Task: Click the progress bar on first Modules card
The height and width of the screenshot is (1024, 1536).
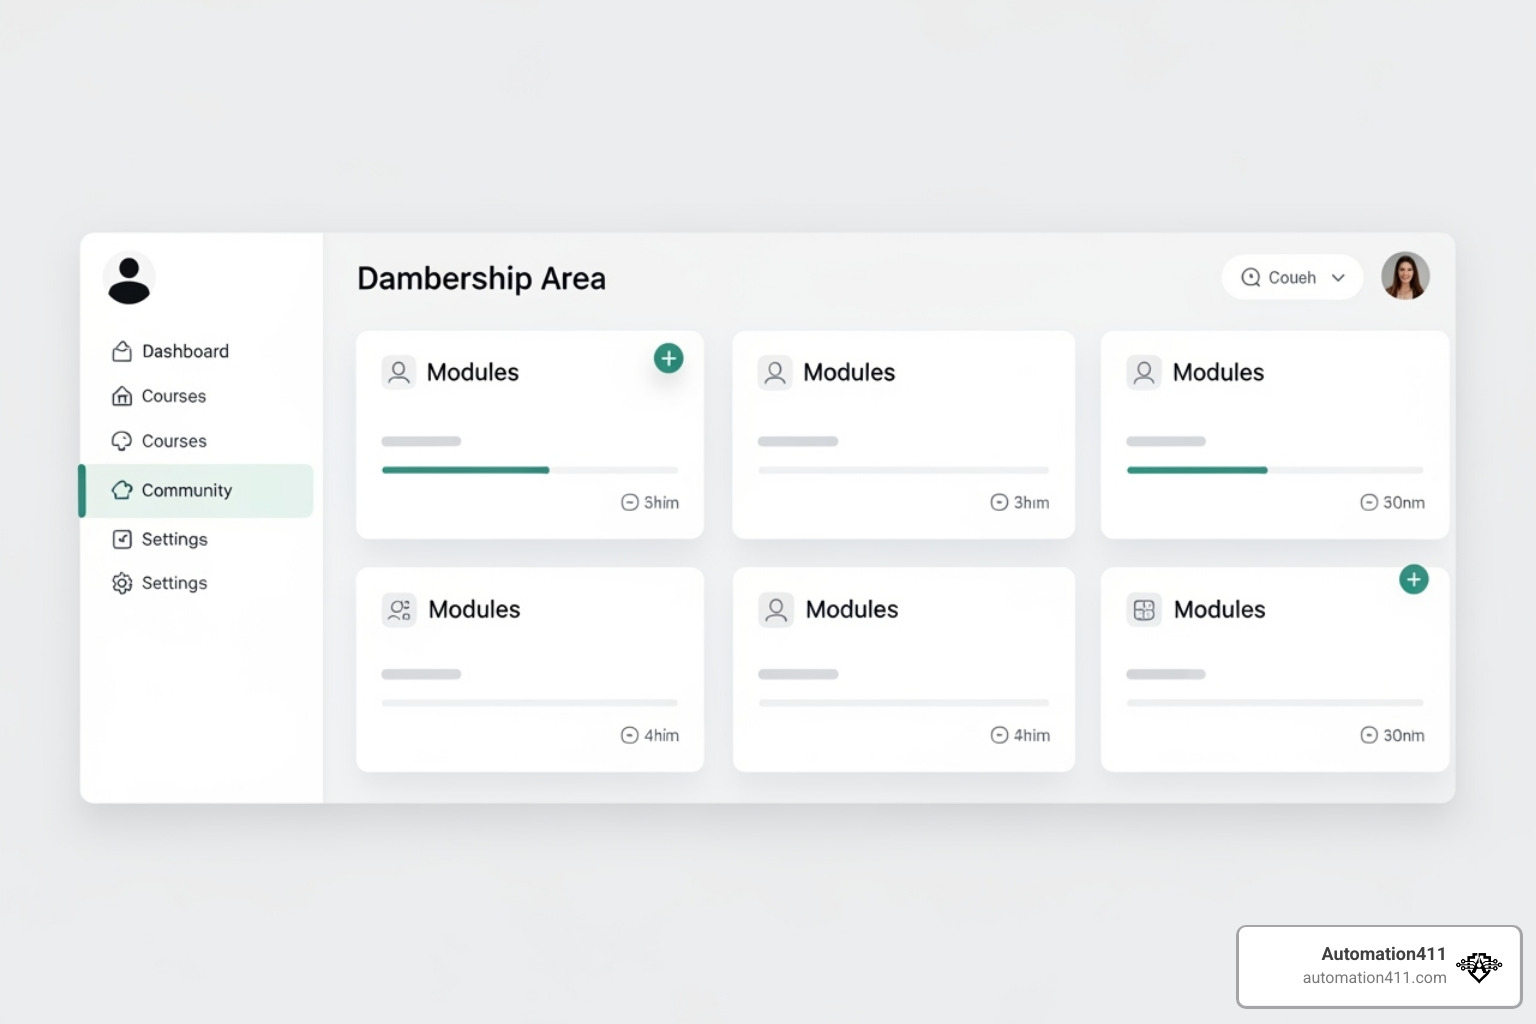Action: tap(530, 470)
